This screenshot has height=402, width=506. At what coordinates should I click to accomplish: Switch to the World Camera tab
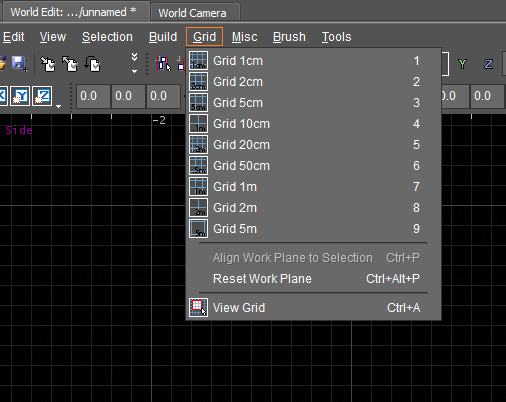point(195,13)
